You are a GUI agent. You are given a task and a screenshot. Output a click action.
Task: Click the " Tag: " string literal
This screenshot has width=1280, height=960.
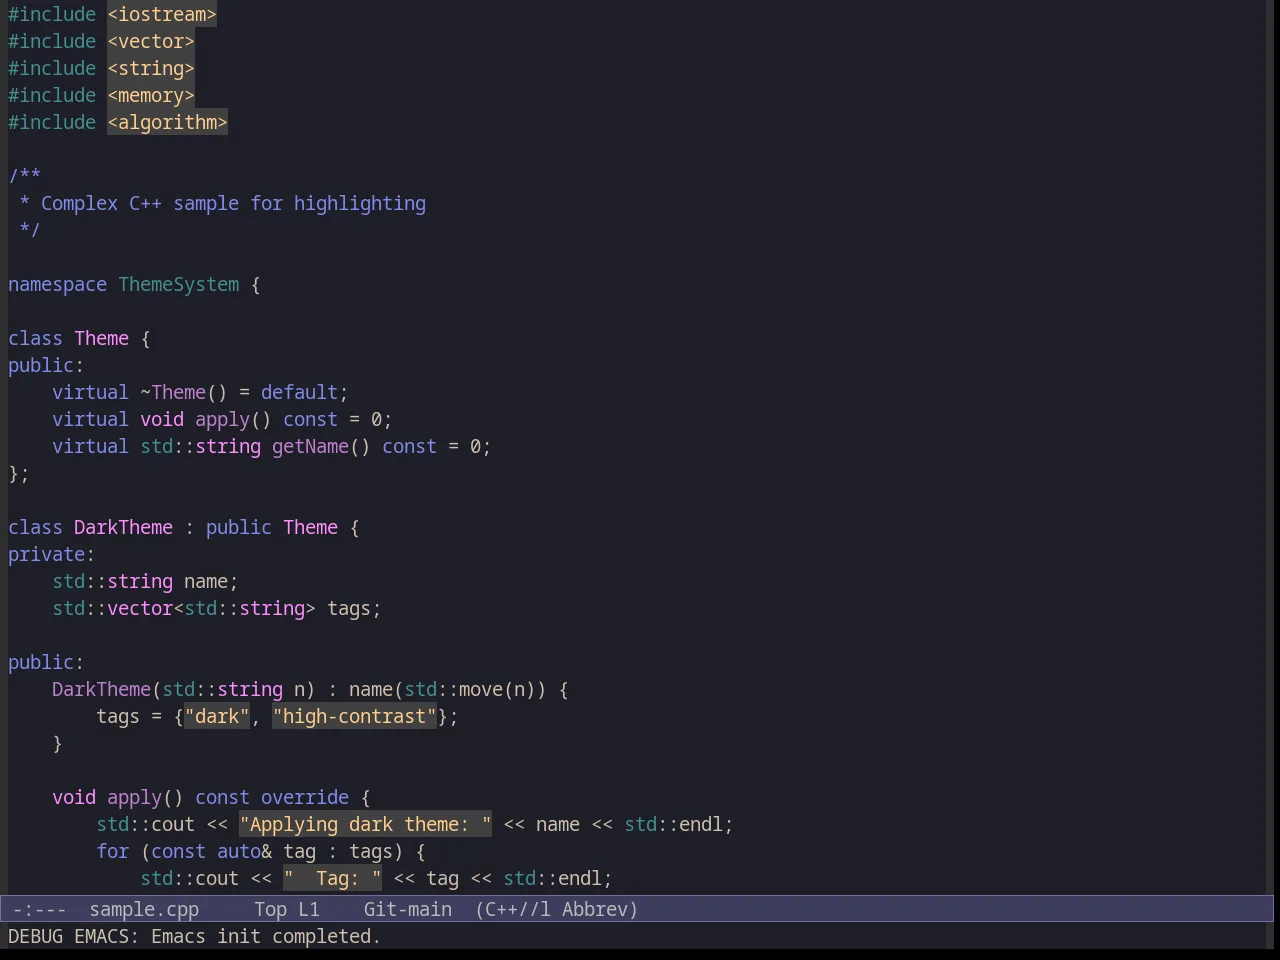tap(332, 878)
